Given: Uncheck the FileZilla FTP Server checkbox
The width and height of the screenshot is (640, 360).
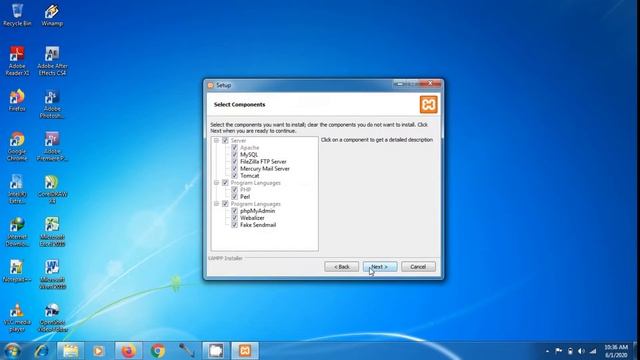Looking at the screenshot, I should (234, 162).
